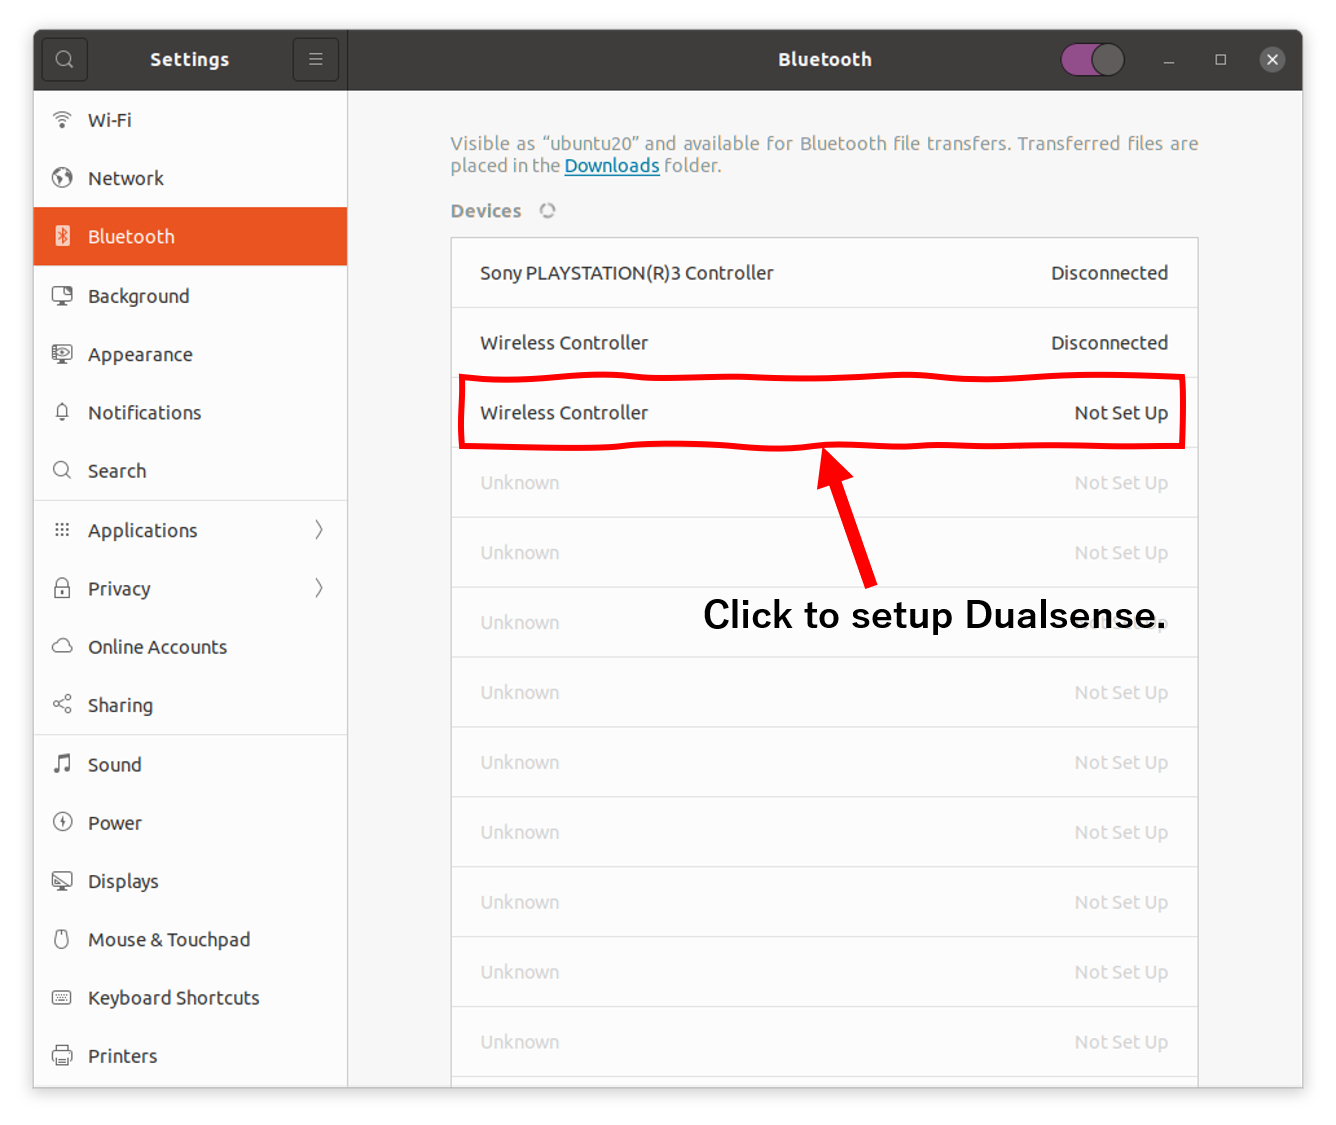Click the Background monitor icon
The width and height of the screenshot is (1336, 1125).
pos(62,296)
